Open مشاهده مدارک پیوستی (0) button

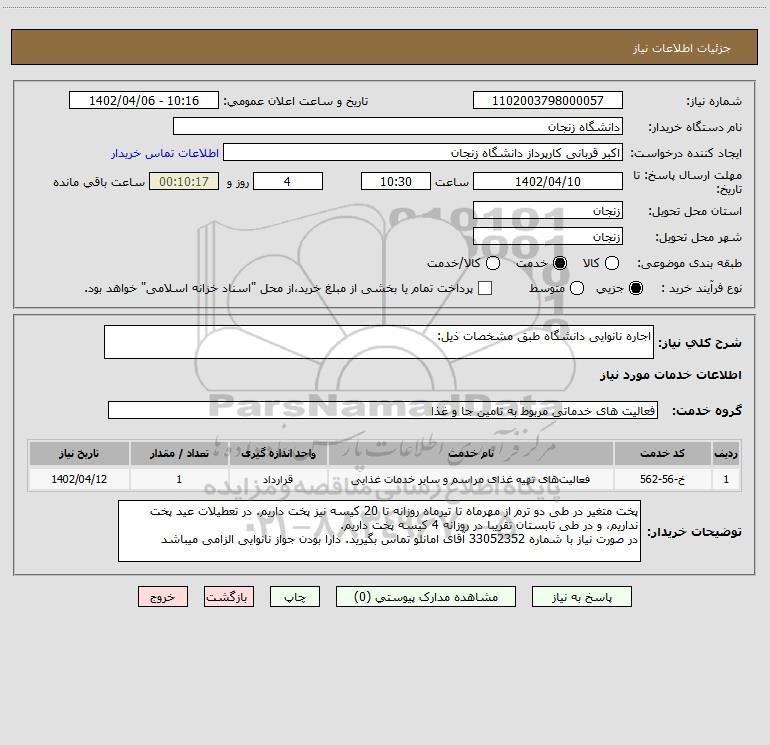click(x=426, y=597)
